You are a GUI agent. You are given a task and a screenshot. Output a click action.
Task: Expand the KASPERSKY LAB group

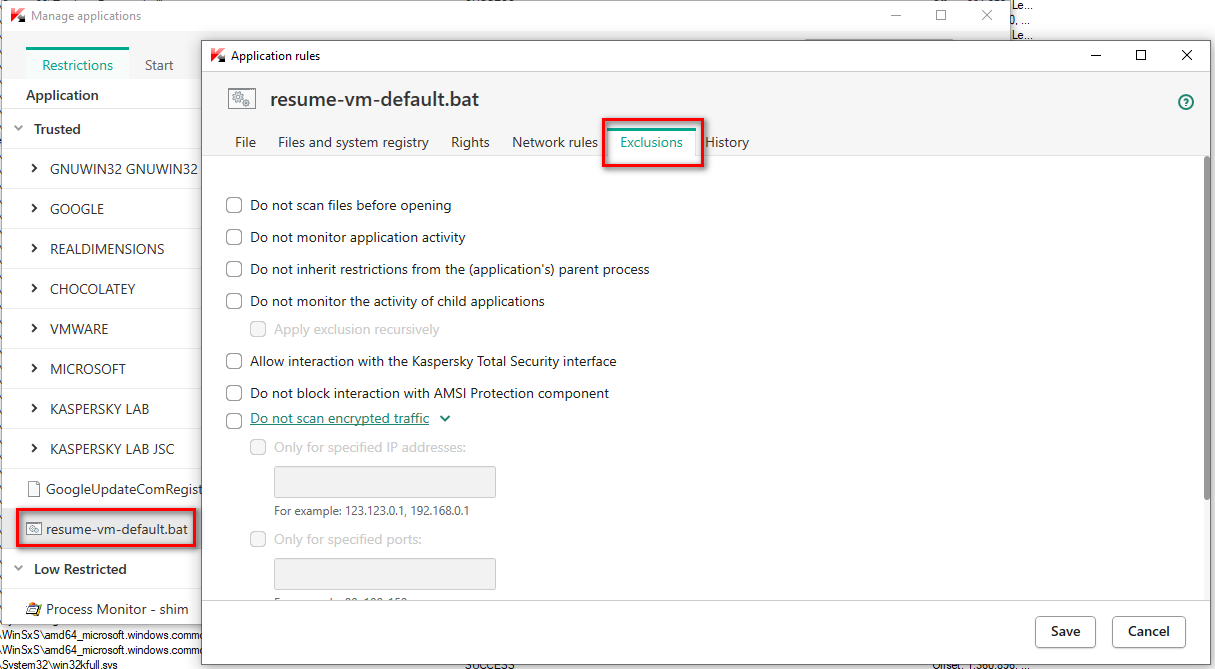tap(35, 409)
